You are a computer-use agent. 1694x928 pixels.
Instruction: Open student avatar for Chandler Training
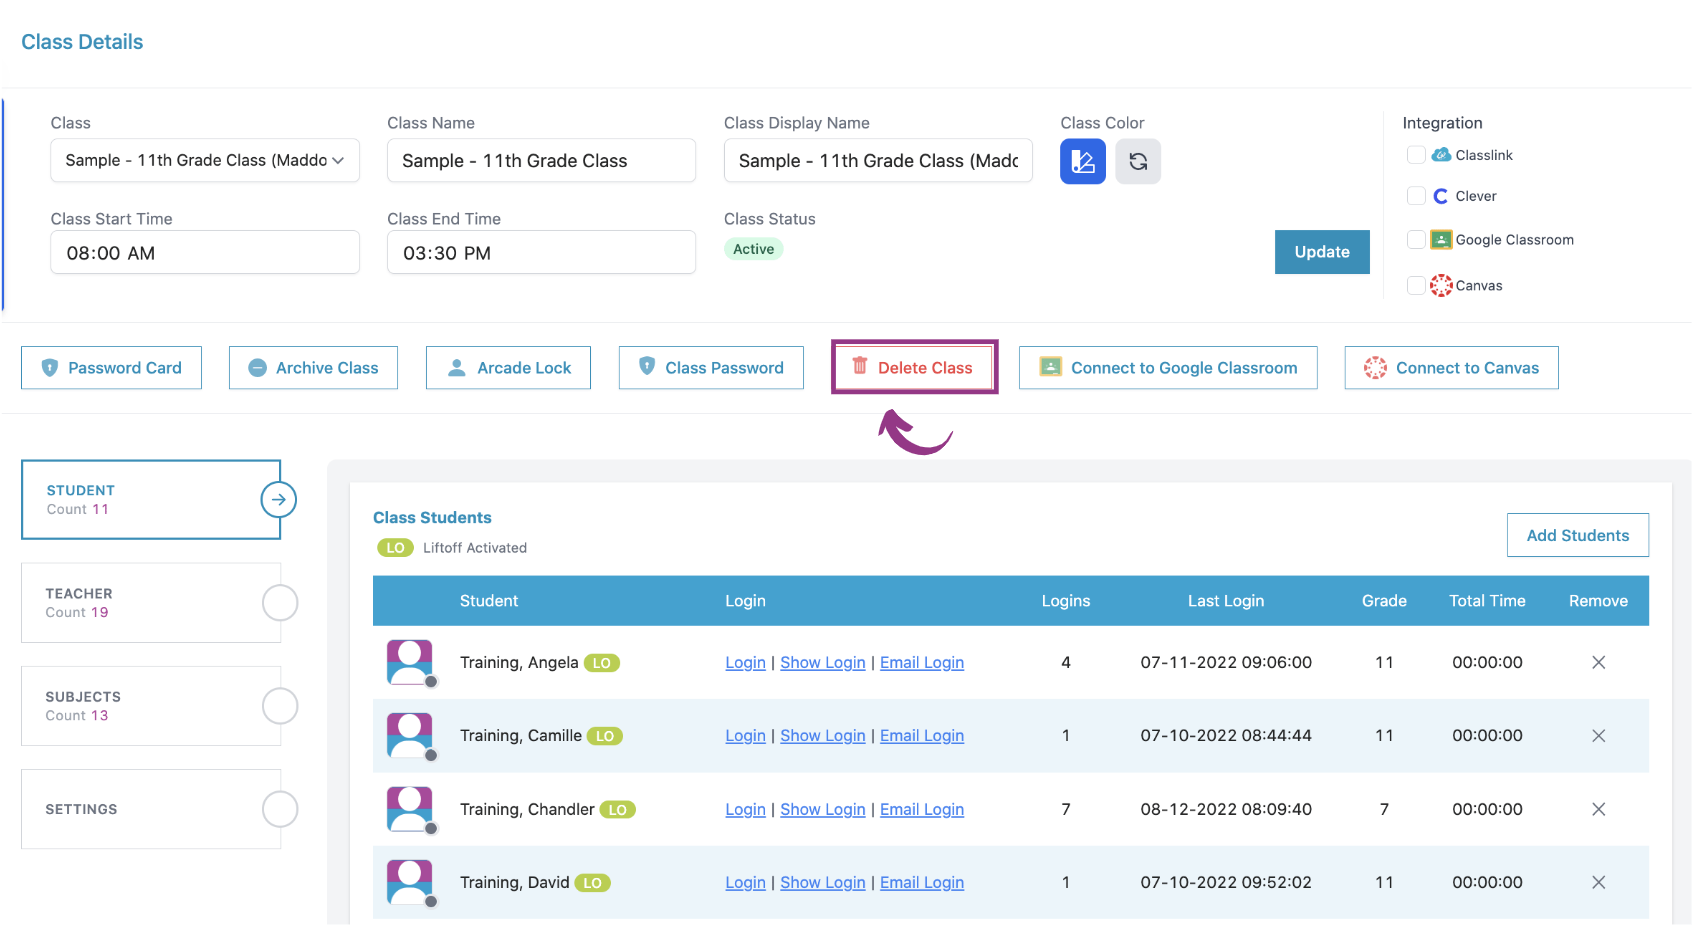click(410, 809)
